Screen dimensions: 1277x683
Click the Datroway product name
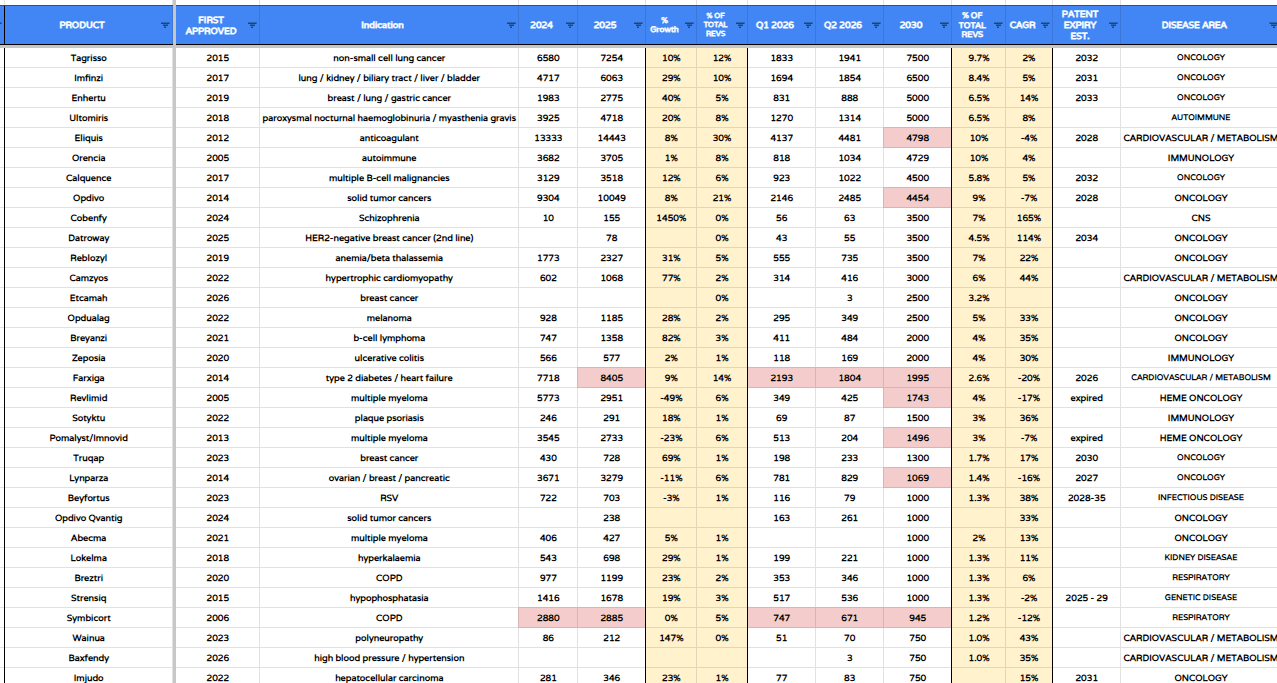(88, 238)
